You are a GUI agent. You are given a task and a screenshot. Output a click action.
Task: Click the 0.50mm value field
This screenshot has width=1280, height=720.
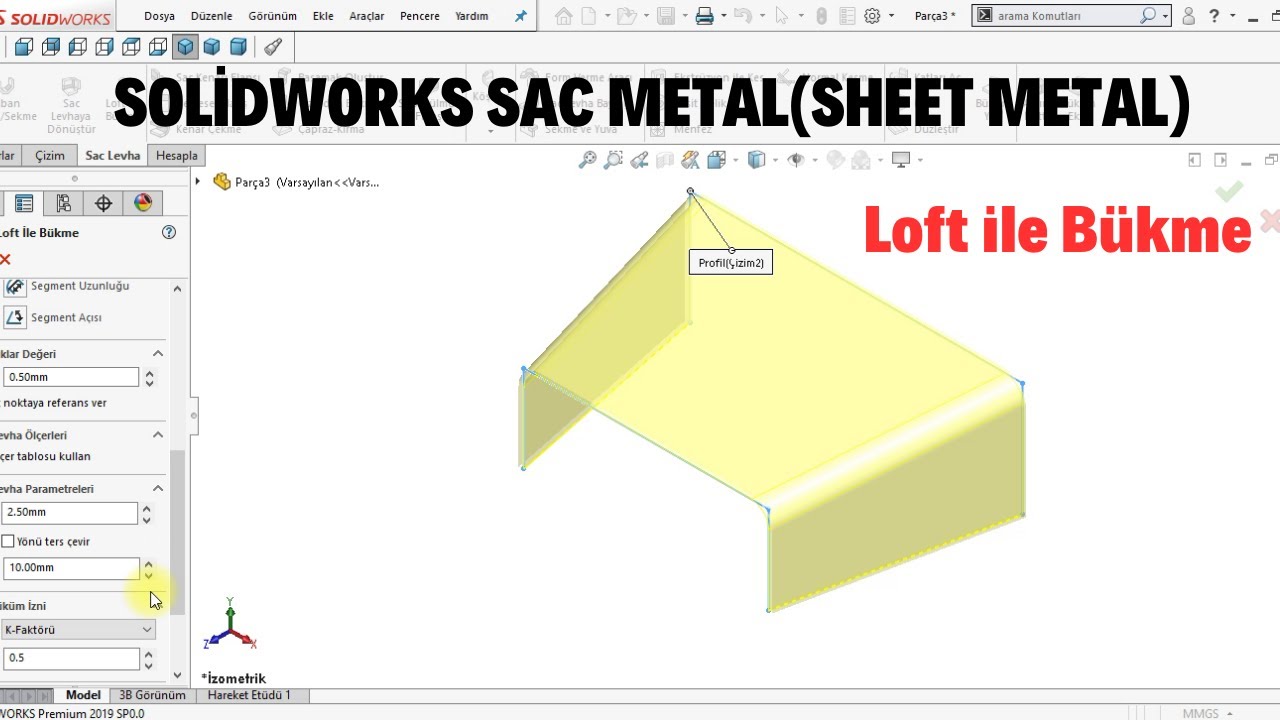(x=70, y=377)
